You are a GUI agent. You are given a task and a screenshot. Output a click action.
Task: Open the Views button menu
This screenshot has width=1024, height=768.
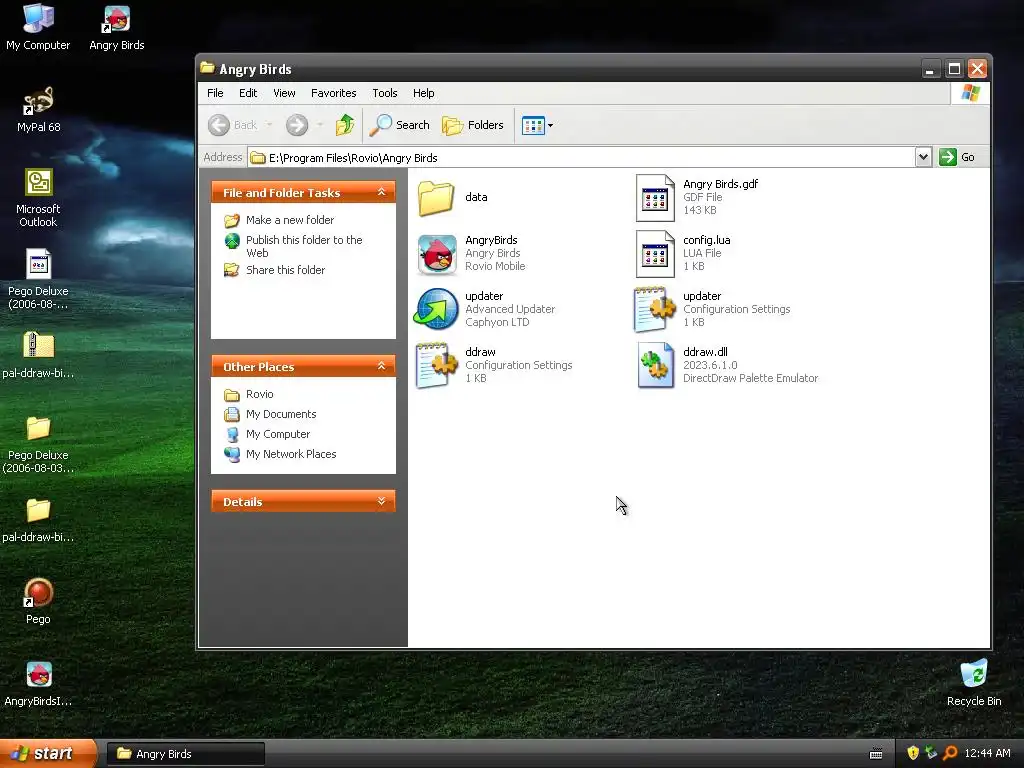[x=537, y=125]
